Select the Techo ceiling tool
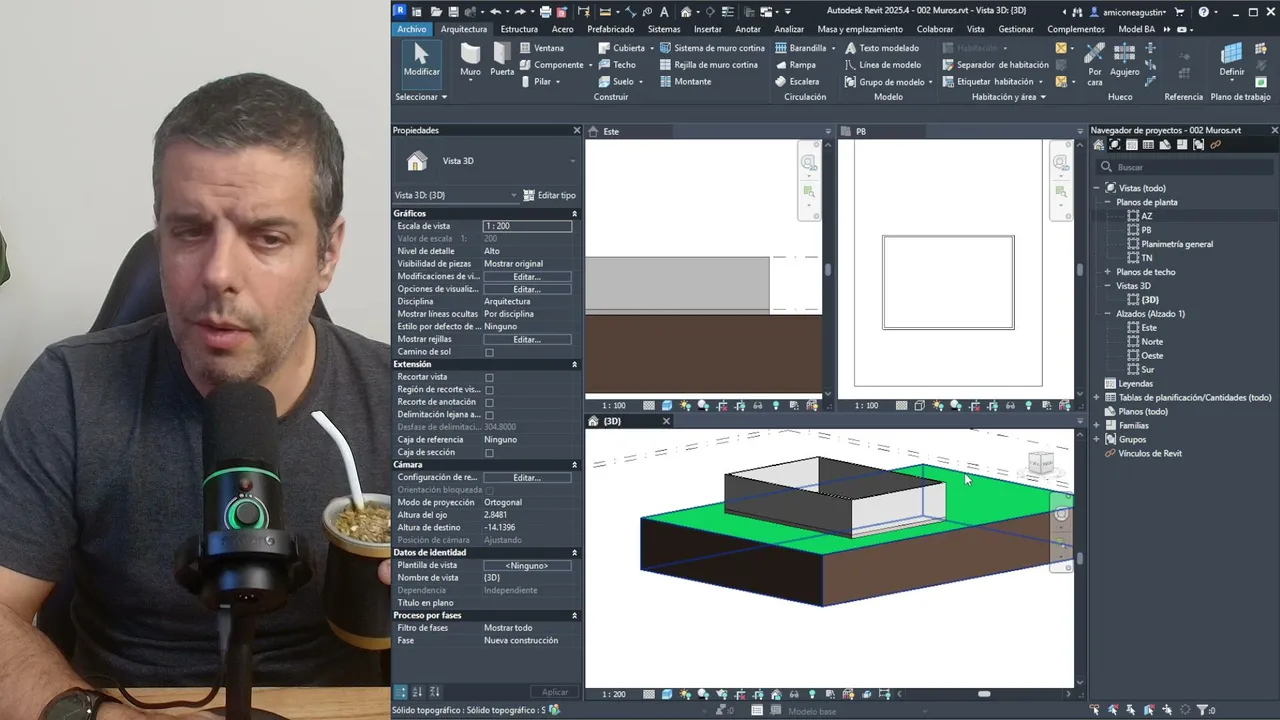 click(617, 65)
